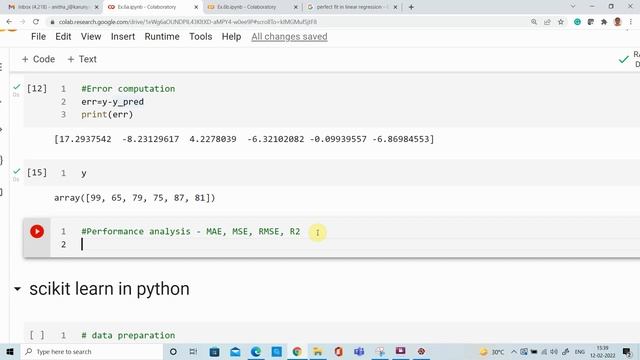Open the Tools menu
The height and width of the screenshot is (360, 640).
(200, 37)
